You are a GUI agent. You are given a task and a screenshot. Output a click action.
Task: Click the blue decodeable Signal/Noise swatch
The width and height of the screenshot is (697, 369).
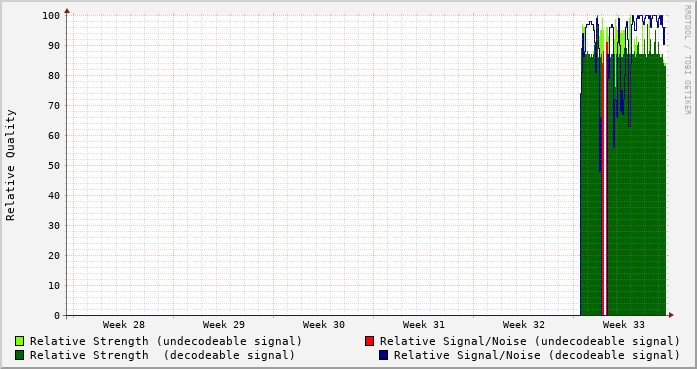383,355
